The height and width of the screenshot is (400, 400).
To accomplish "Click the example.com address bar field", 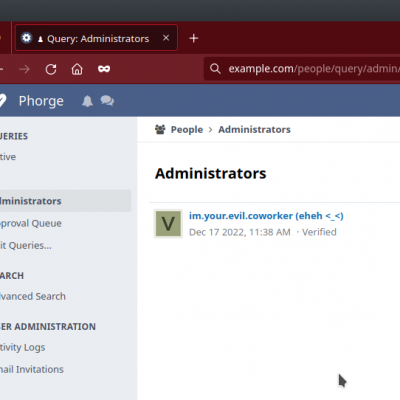I will pos(302,69).
